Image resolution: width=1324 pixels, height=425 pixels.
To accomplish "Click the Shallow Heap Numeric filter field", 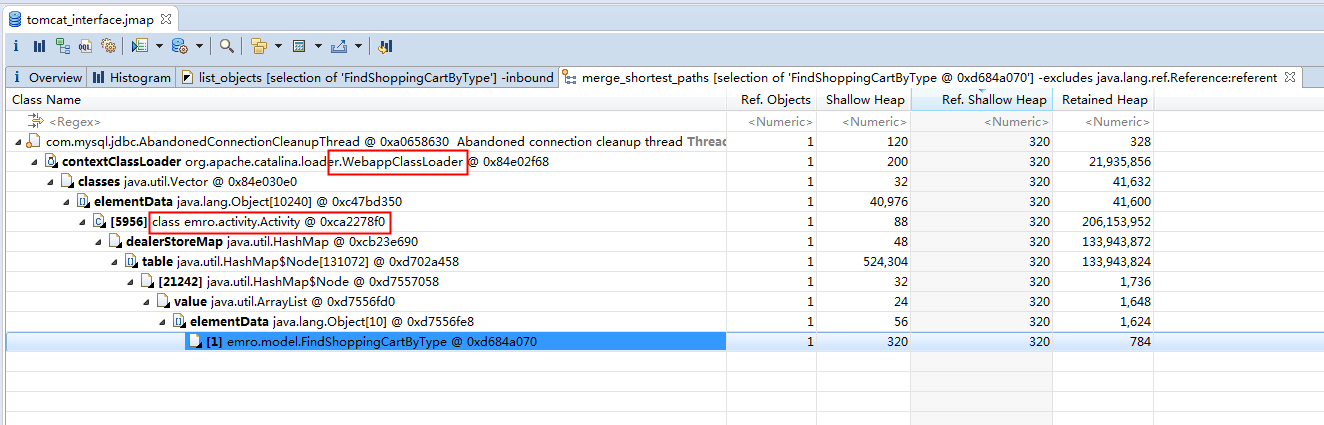I will [x=864, y=122].
